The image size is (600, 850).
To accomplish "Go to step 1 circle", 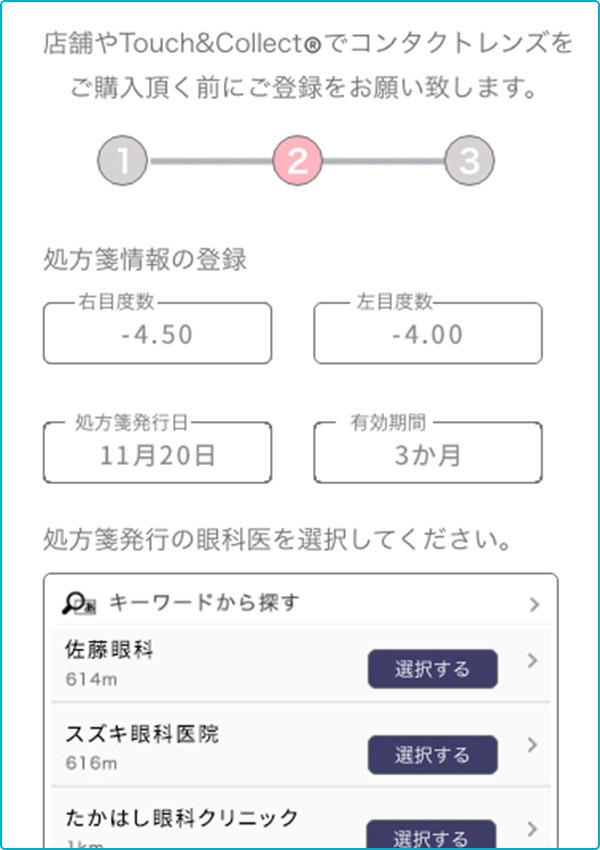I will pyautogui.click(x=122, y=160).
